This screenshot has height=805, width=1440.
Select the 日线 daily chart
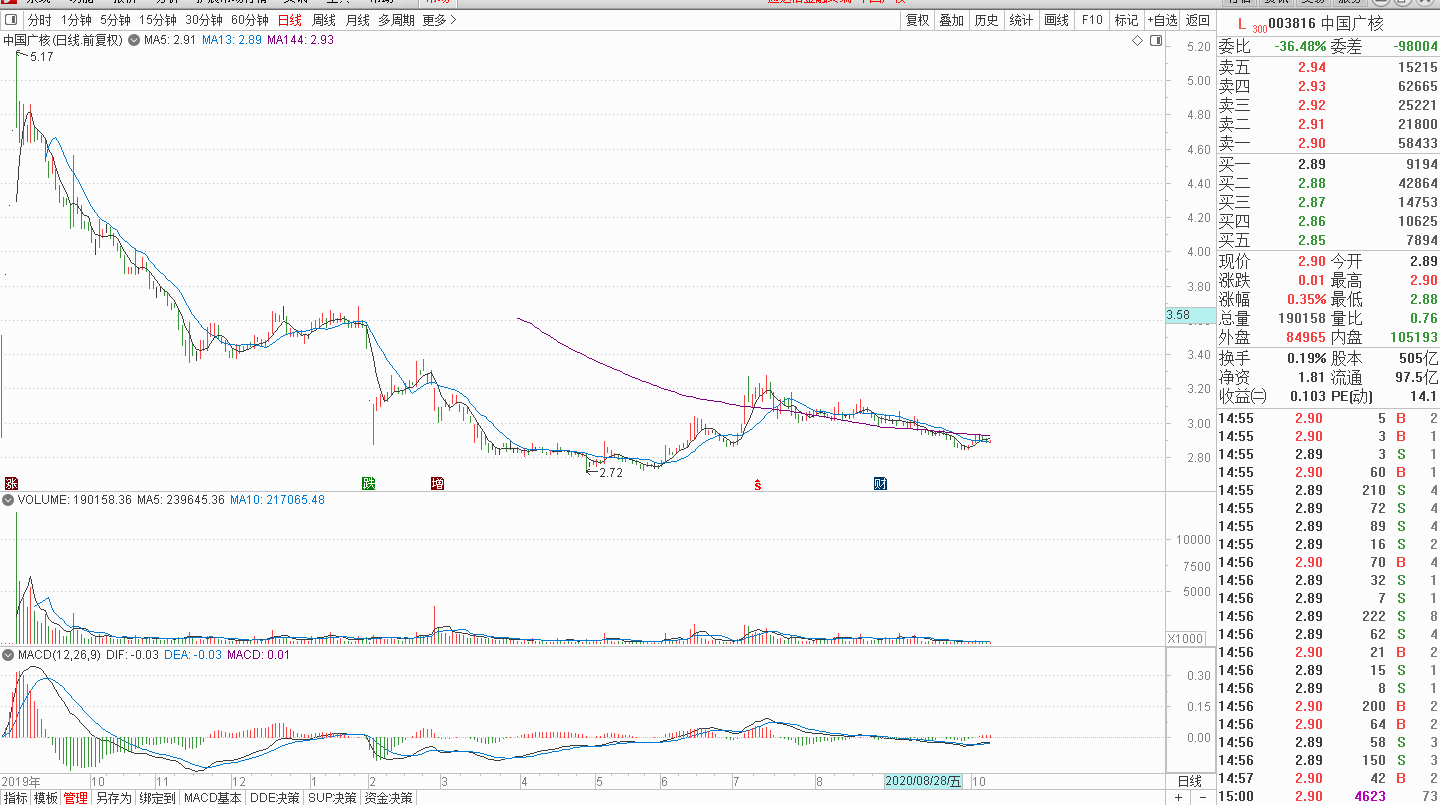pos(290,20)
